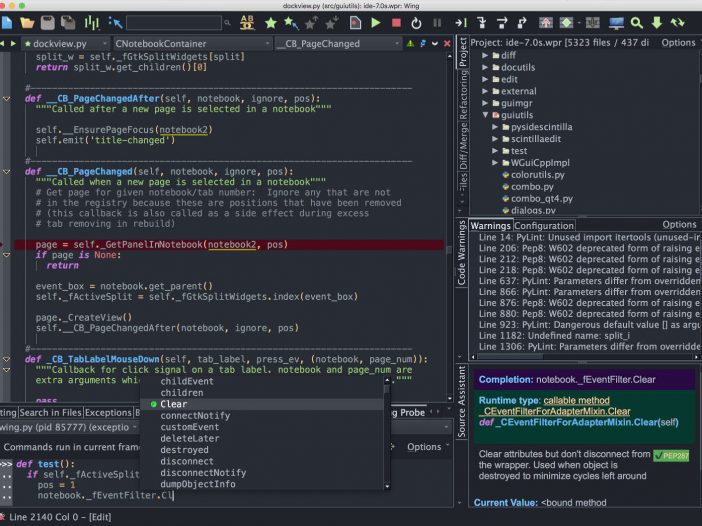This screenshot has height=526, width=702.
Task: Select the Configuration tab
Action: pos(544,226)
